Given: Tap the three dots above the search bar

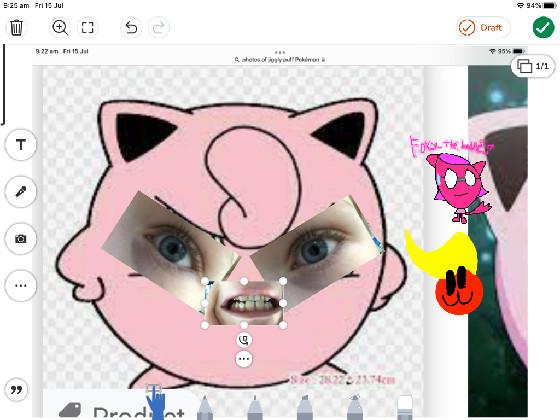Looking at the screenshot, I should [x=280, y=52].
